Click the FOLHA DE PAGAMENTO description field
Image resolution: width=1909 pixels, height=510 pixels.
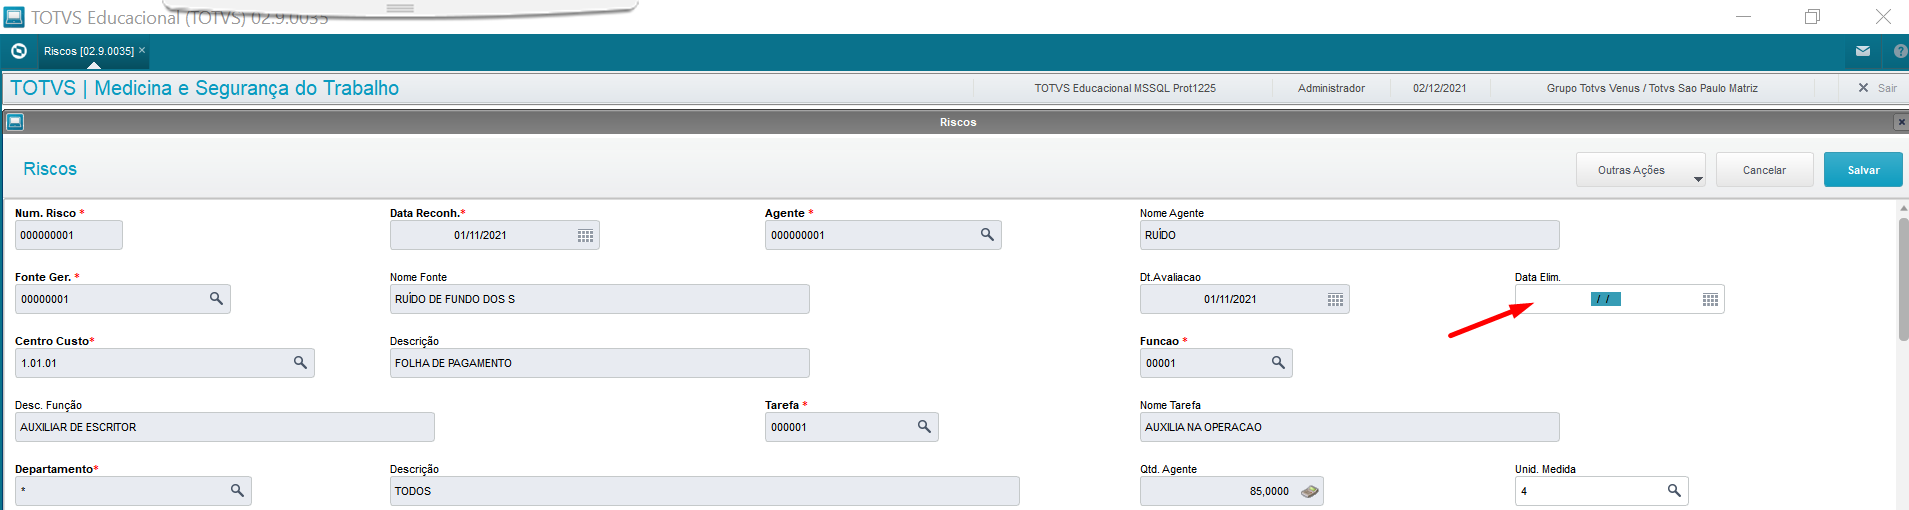point(599,363)
